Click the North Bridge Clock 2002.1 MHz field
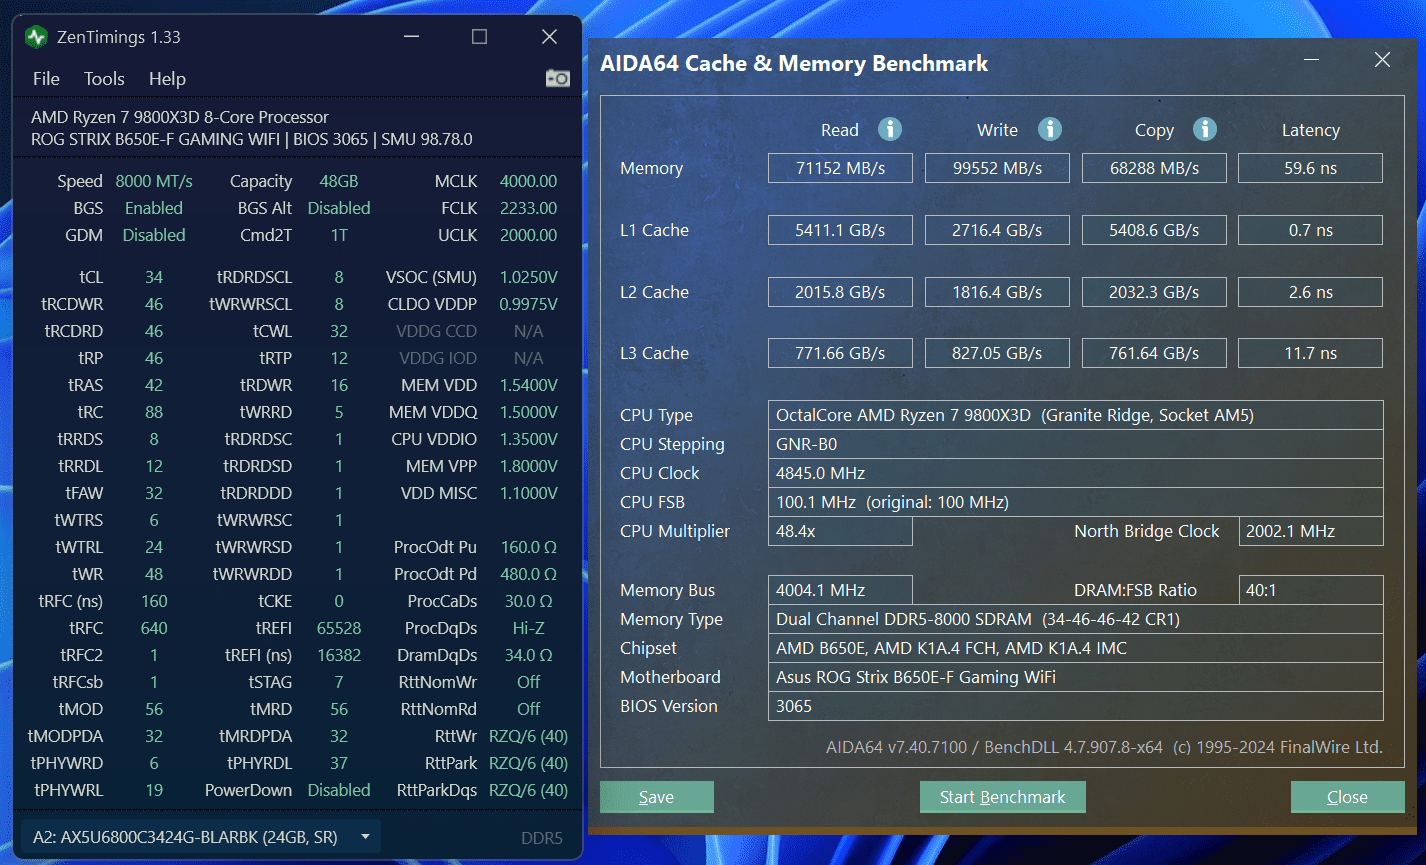 [1310, 531]
